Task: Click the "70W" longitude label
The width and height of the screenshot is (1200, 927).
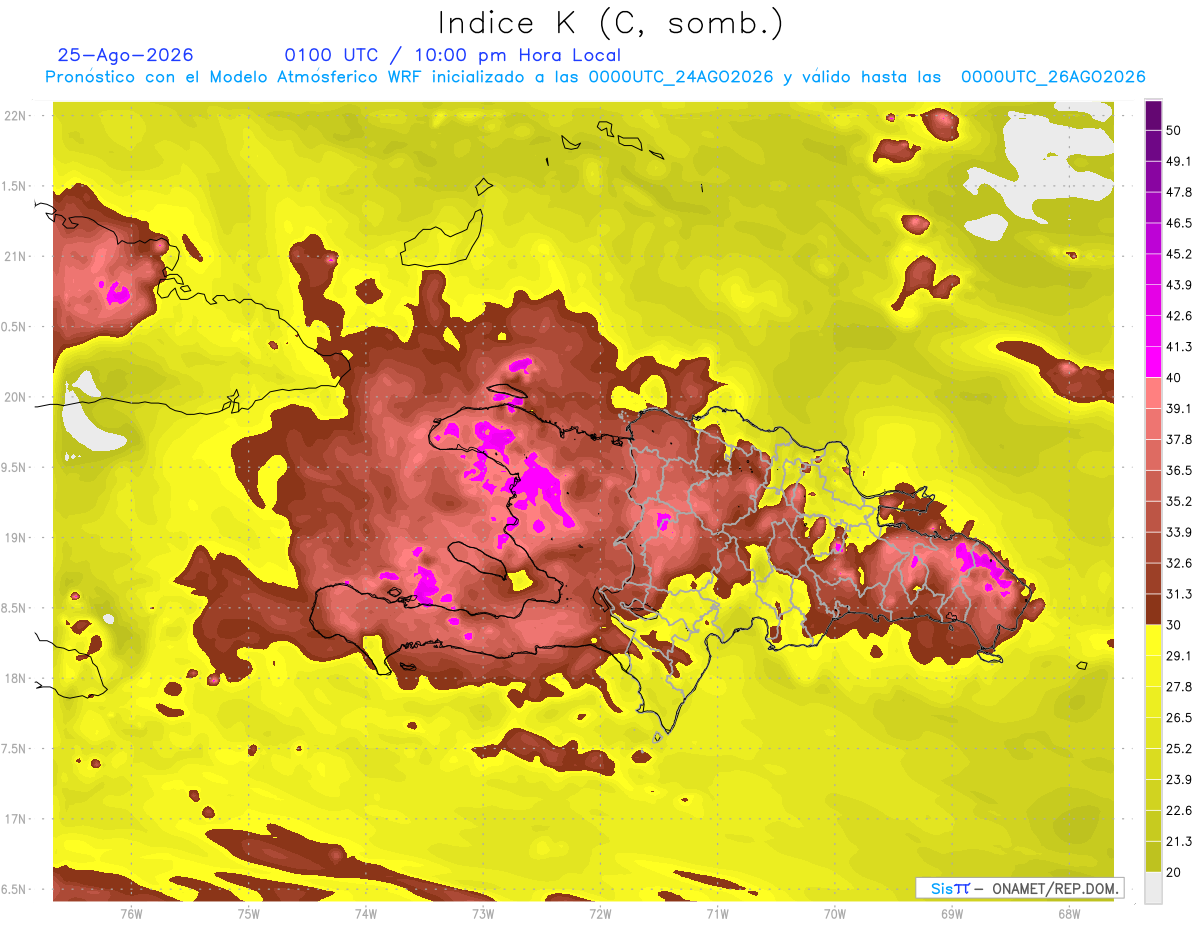Action: point(834,914)
